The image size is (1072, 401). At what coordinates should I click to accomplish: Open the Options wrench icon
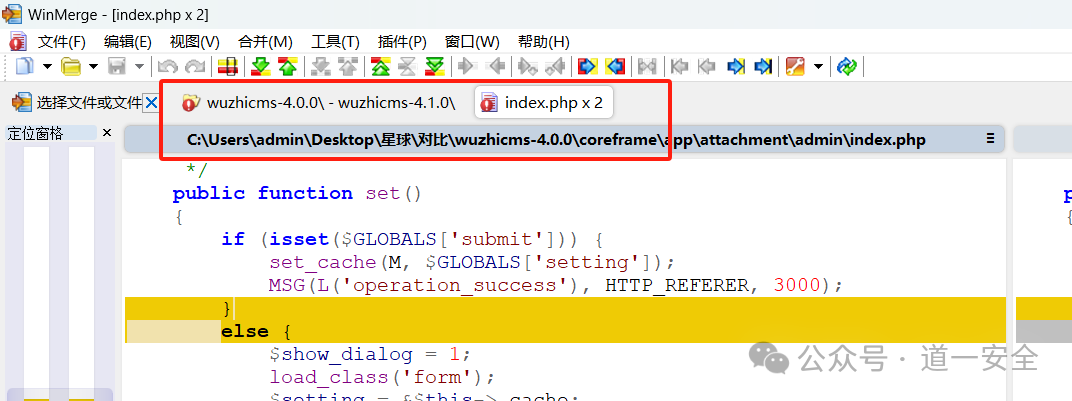click(795, 66)
